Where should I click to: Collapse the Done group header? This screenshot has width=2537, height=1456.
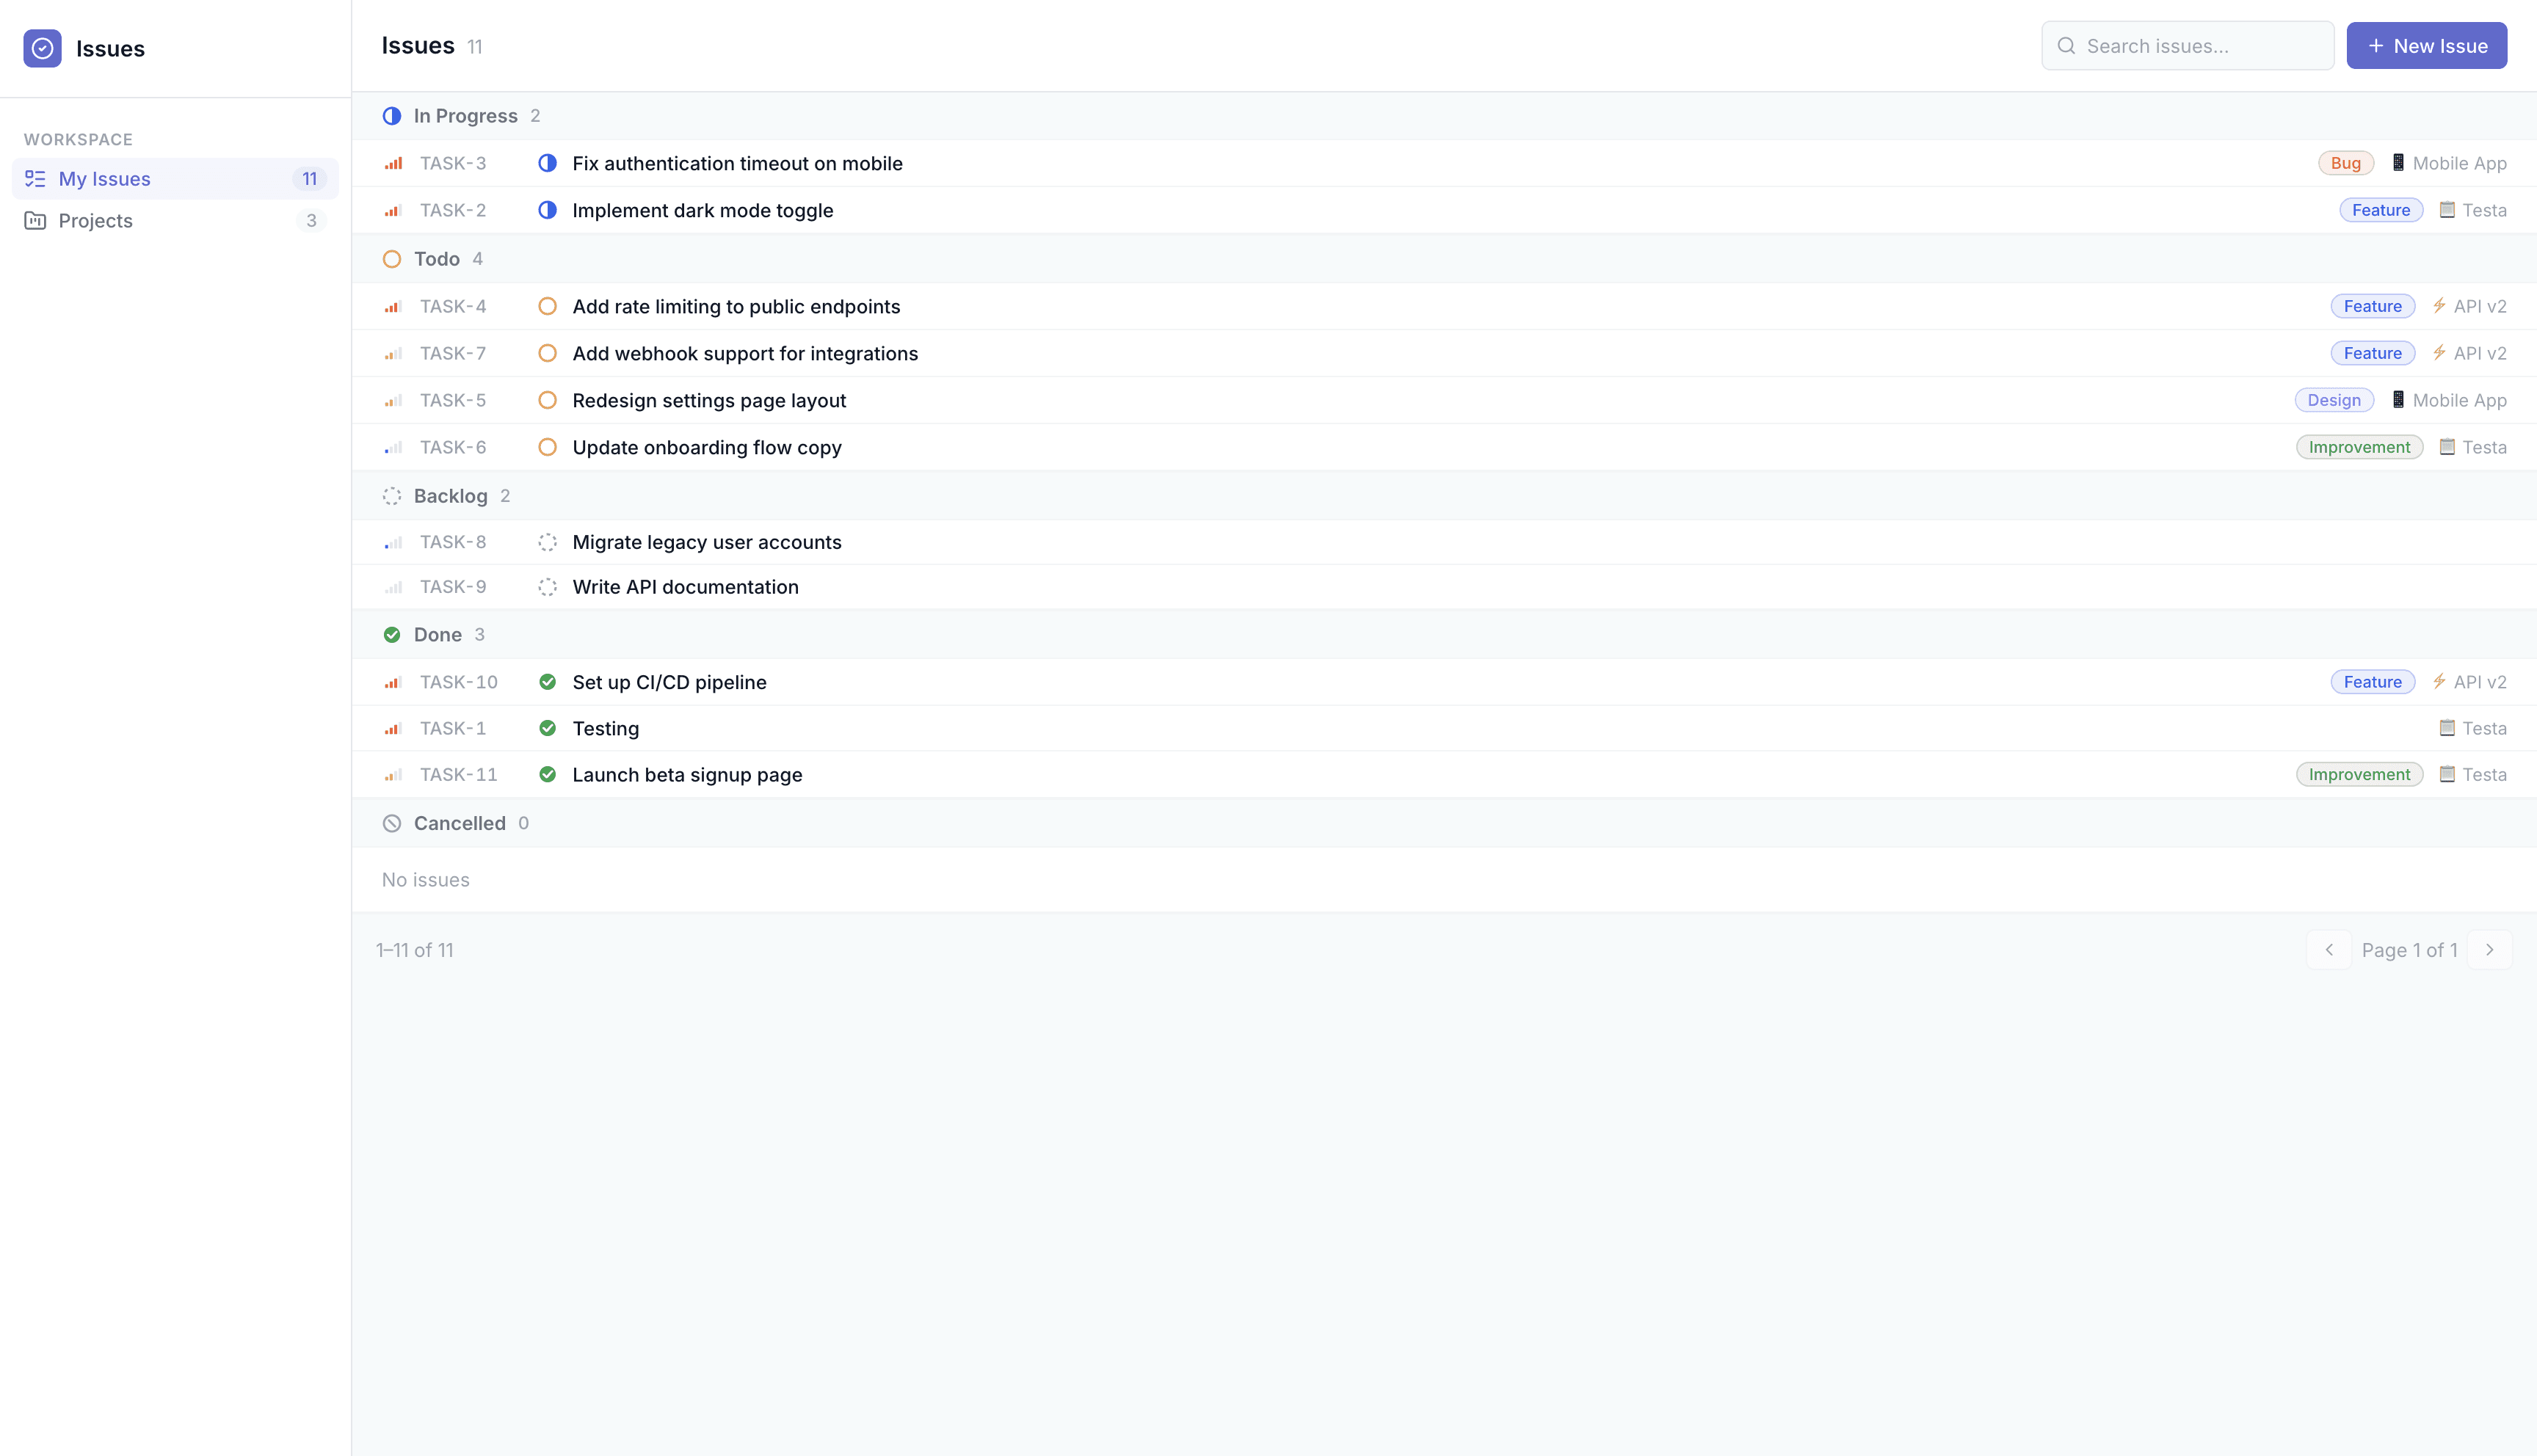437,635
